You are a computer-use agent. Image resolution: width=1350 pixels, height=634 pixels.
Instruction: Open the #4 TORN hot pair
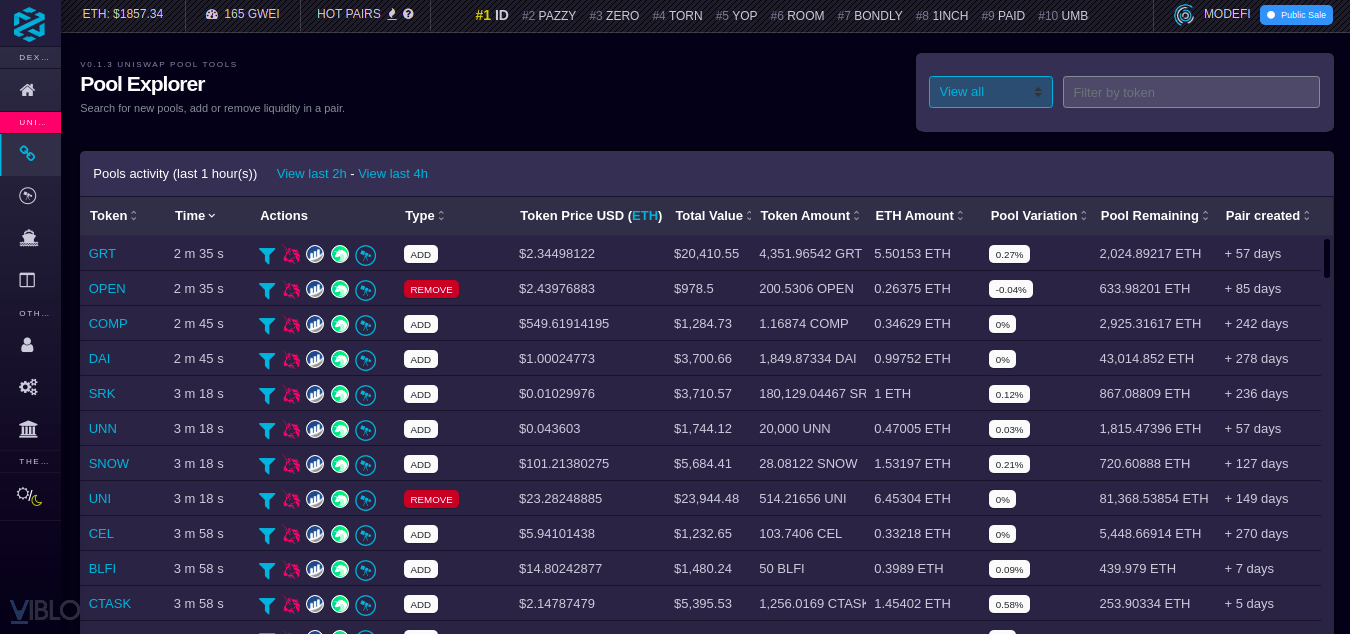[677, 15]
